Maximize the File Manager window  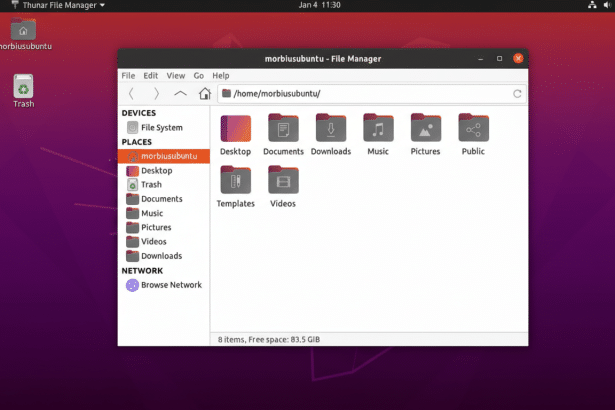coord(499,58)
